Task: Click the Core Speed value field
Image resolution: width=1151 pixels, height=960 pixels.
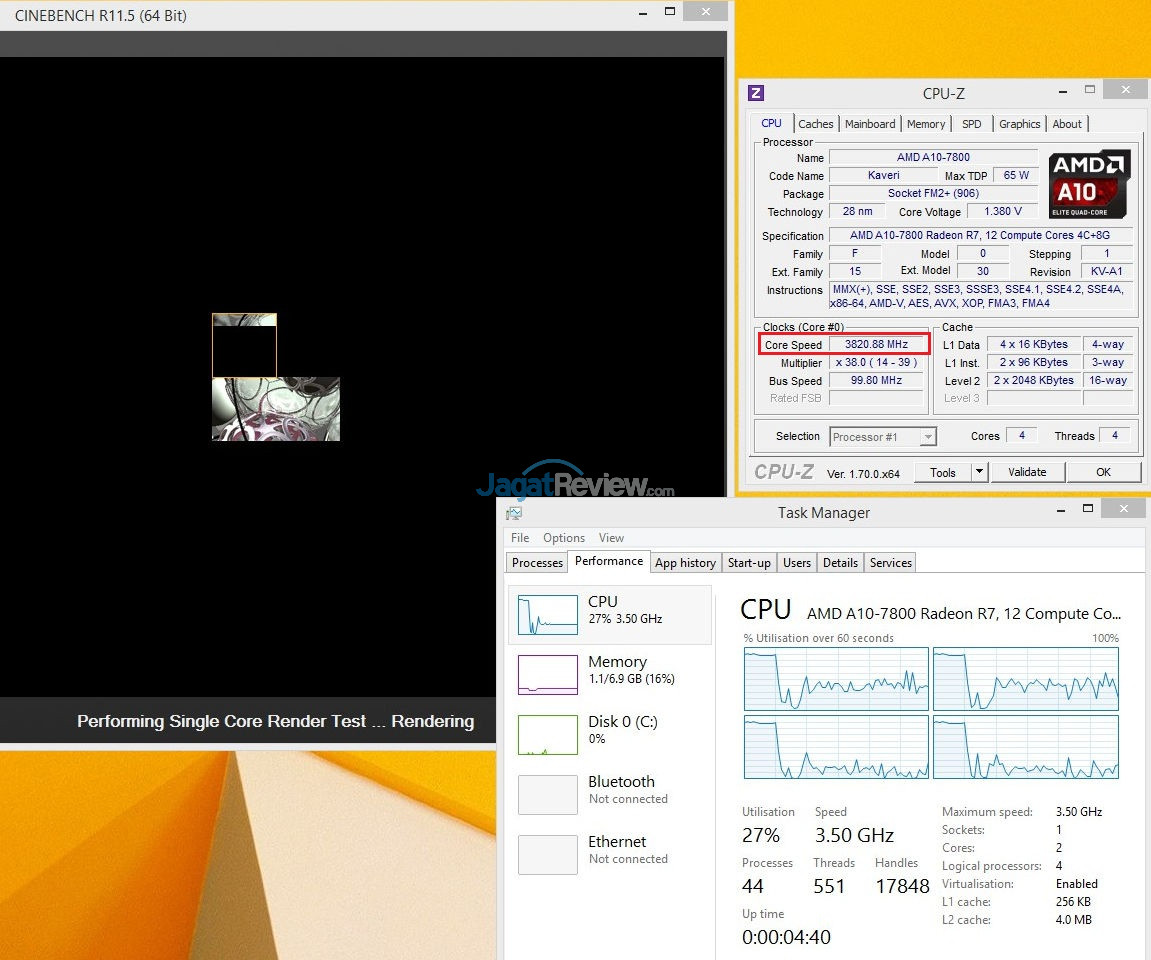Action: click(x=876, y=345)
